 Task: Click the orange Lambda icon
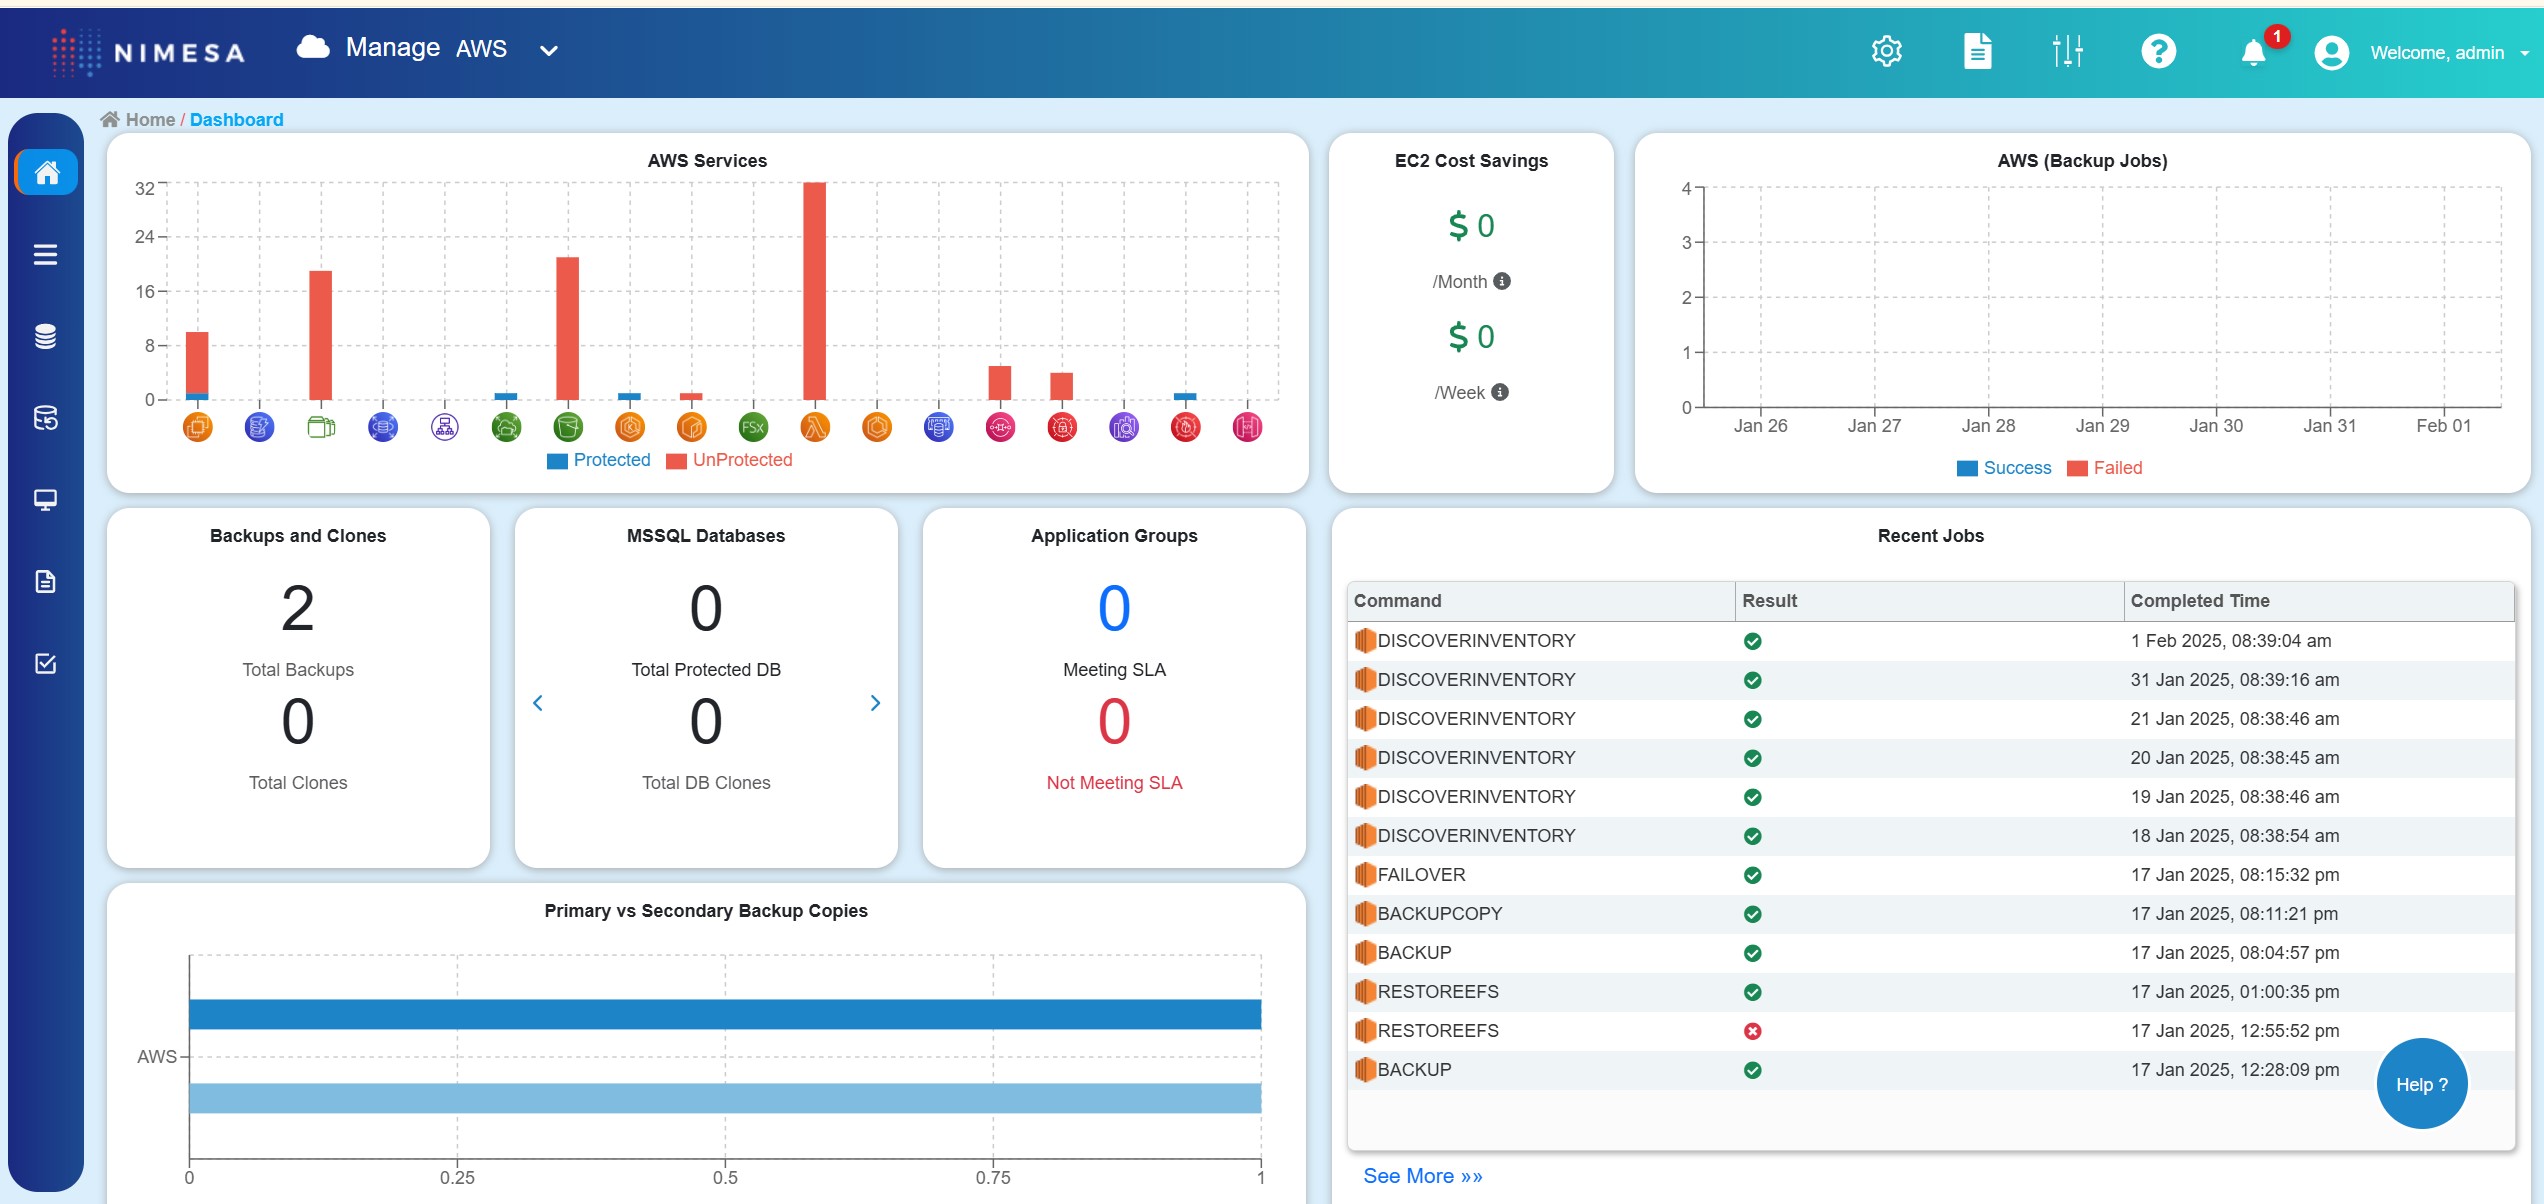[x=815, y=428]
